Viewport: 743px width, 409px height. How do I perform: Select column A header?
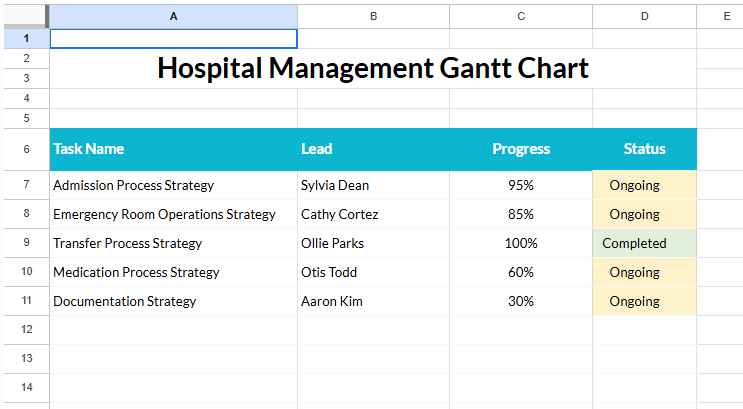[173, 16]
